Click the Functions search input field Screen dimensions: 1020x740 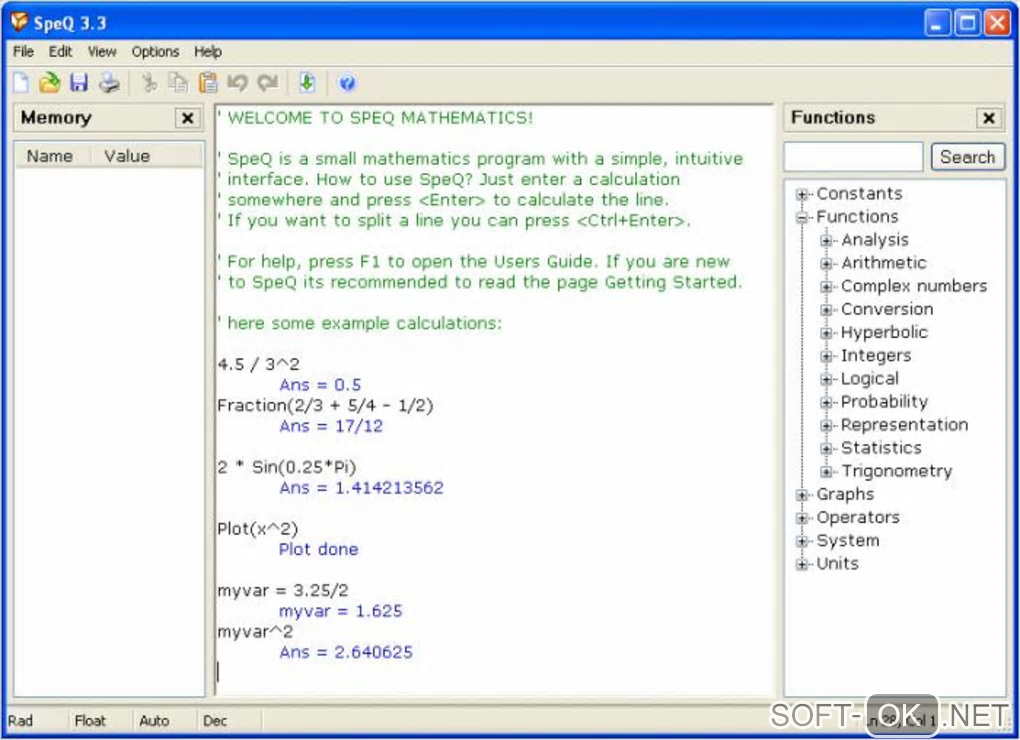(x=853, y=157)
